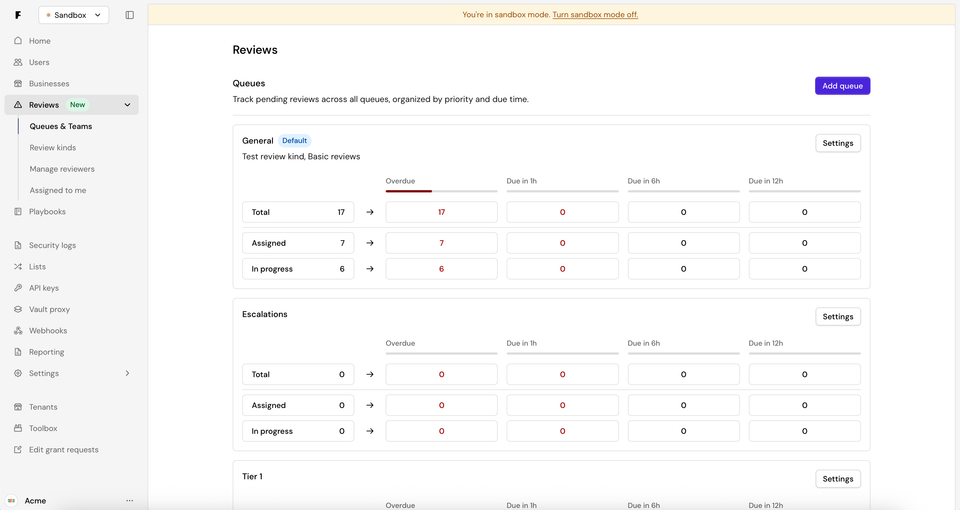Open the Acme account options ellipsis

coord(129,501)
